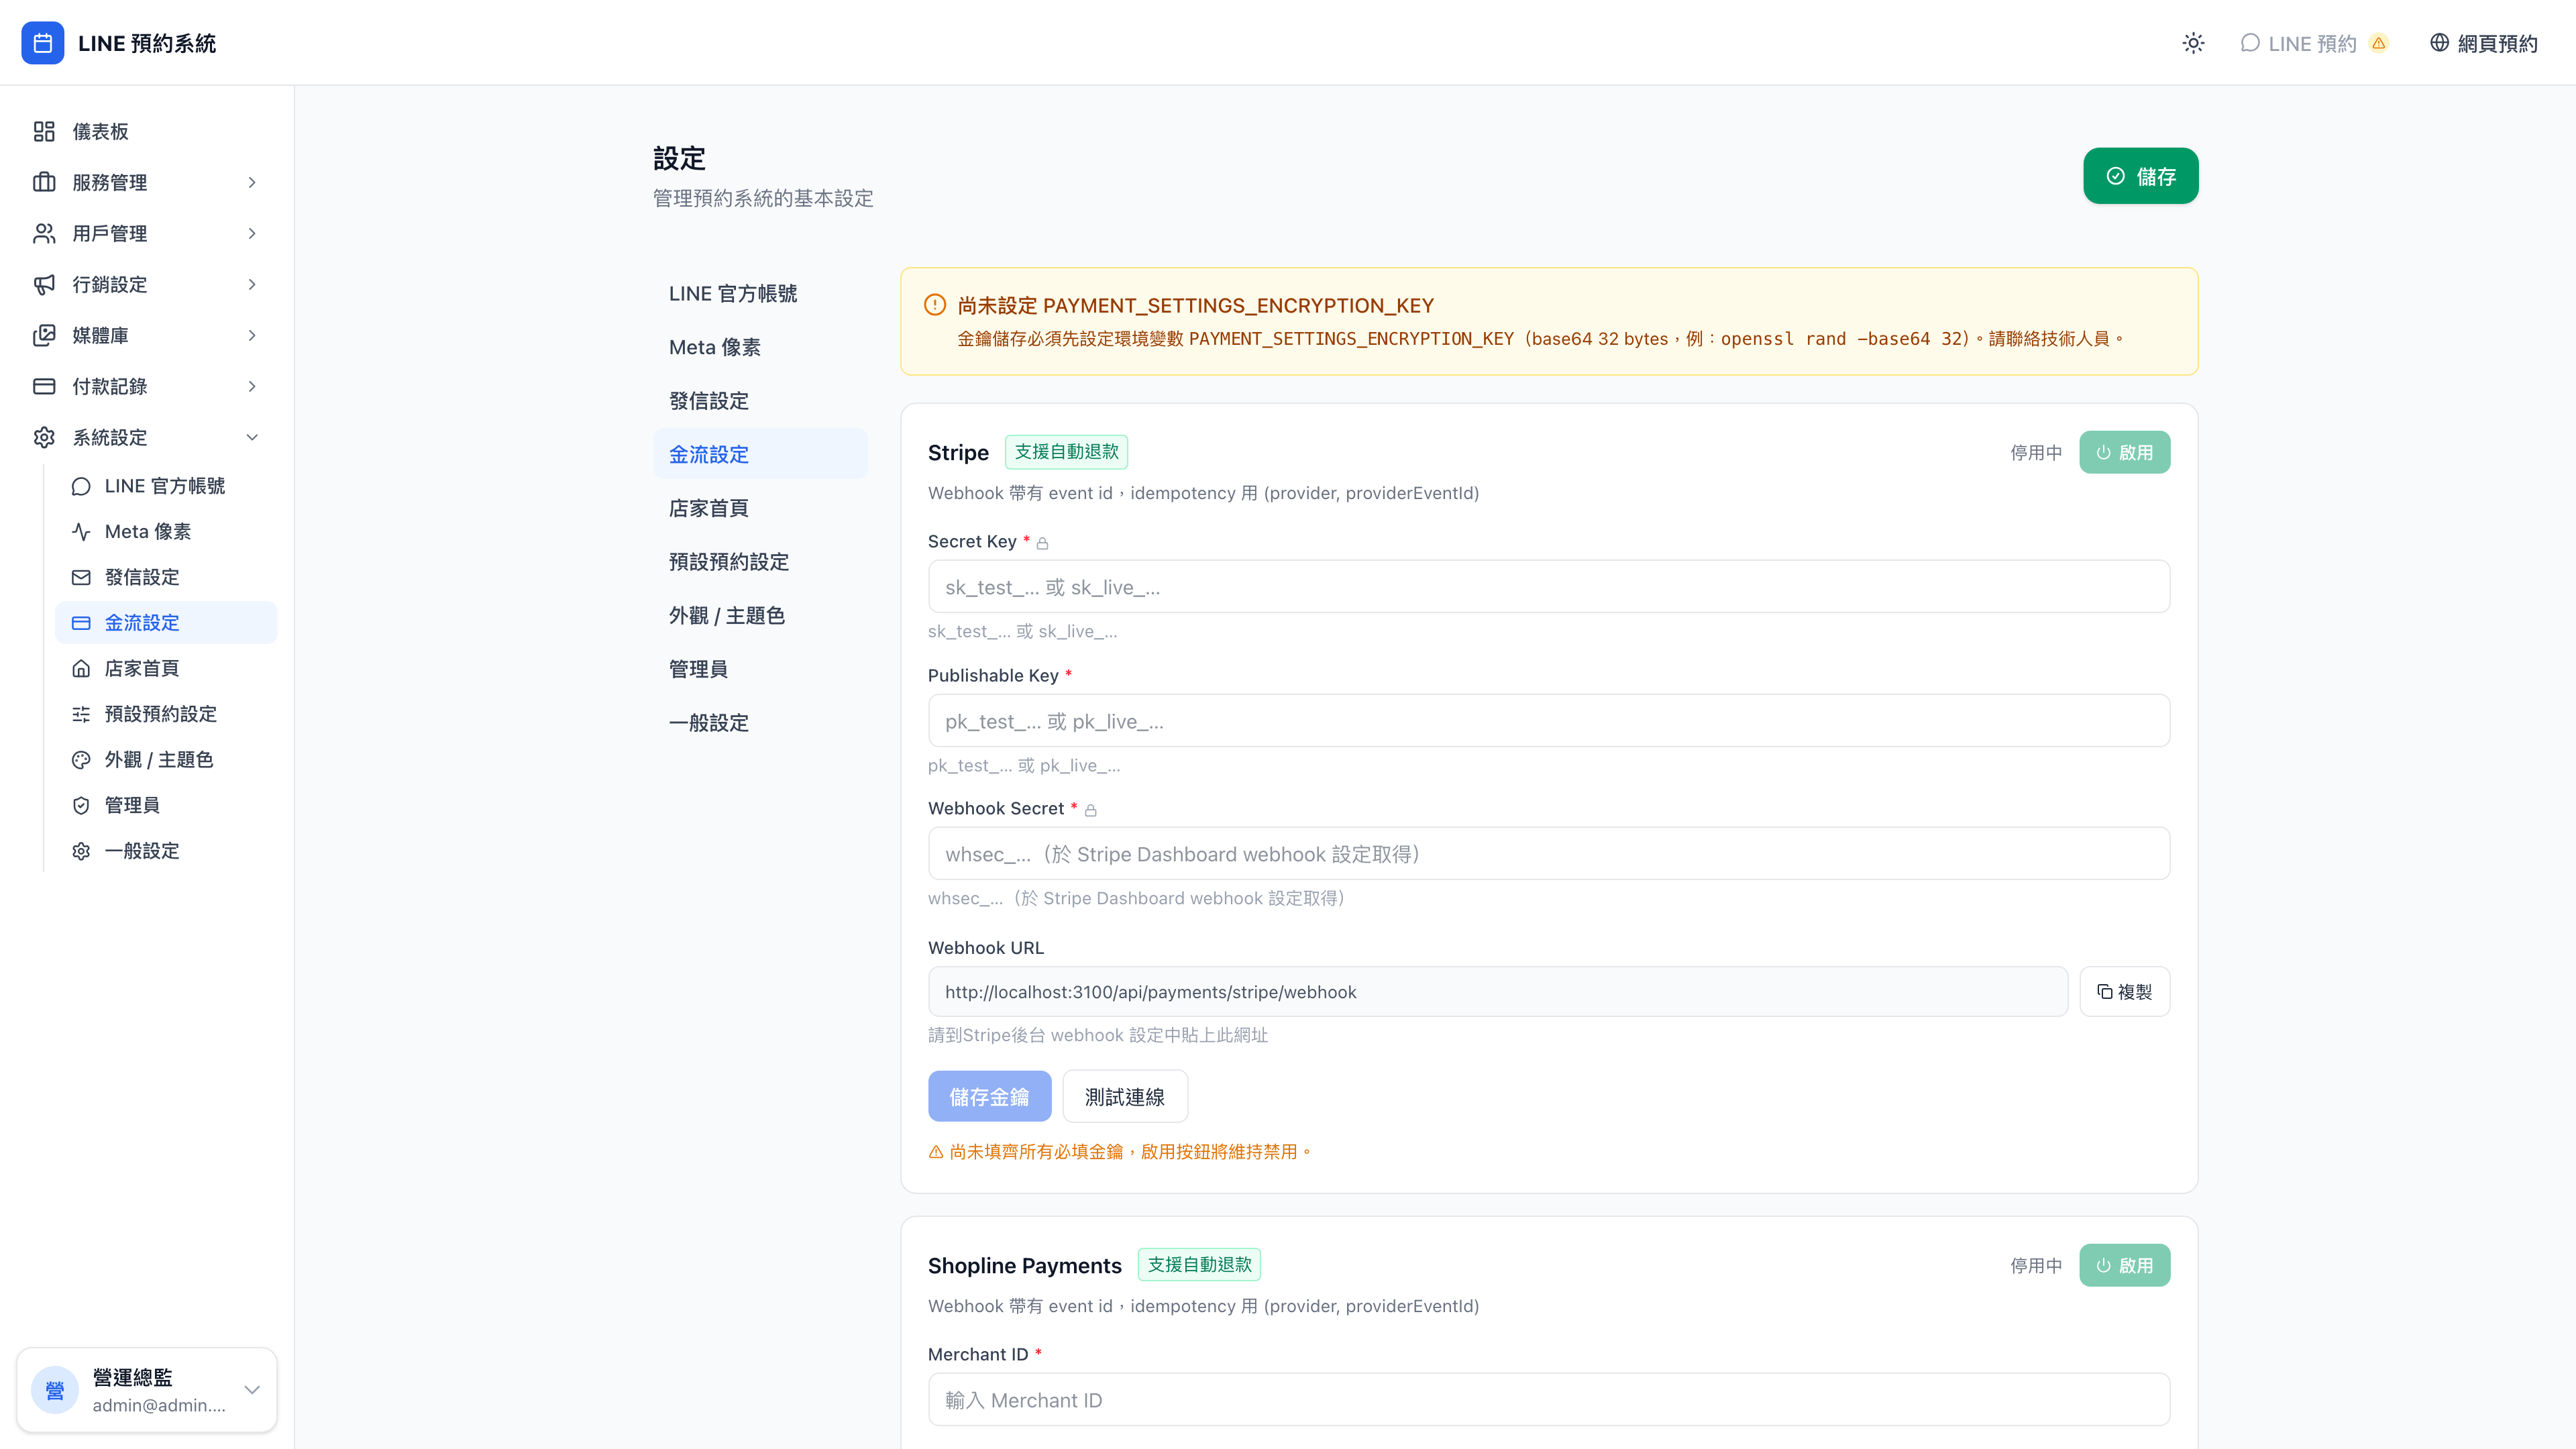Viewport: 2576px width, 1449px height.
Task: Click the alert icon in the encryption key banner
Action: 935,305
